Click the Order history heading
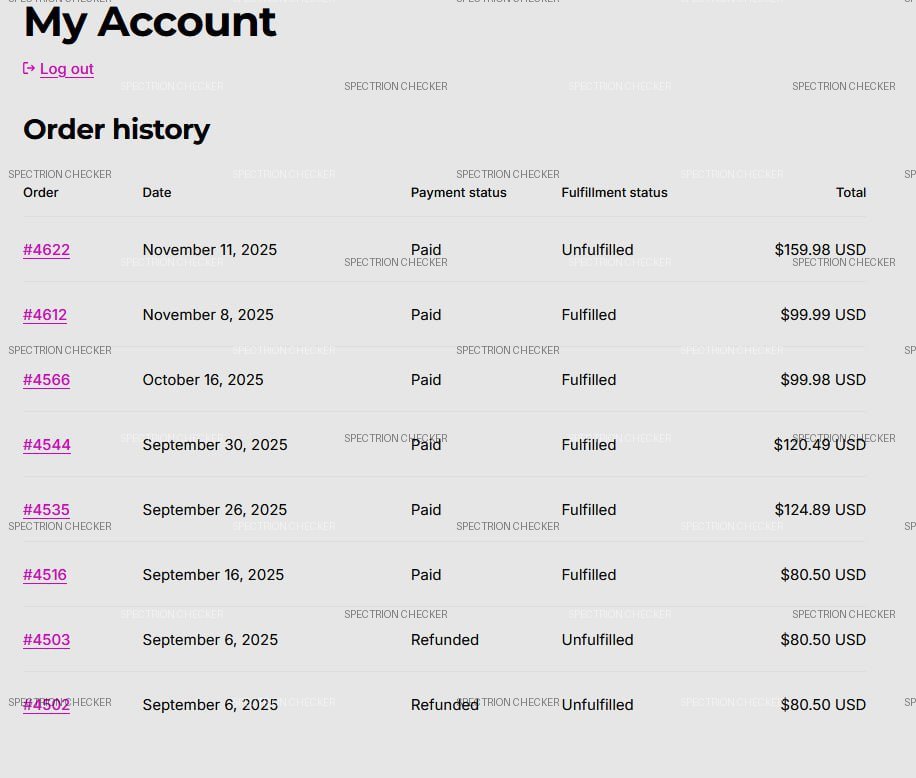The image size is (916, 778). pyautogui.click(x=116, y=129)
